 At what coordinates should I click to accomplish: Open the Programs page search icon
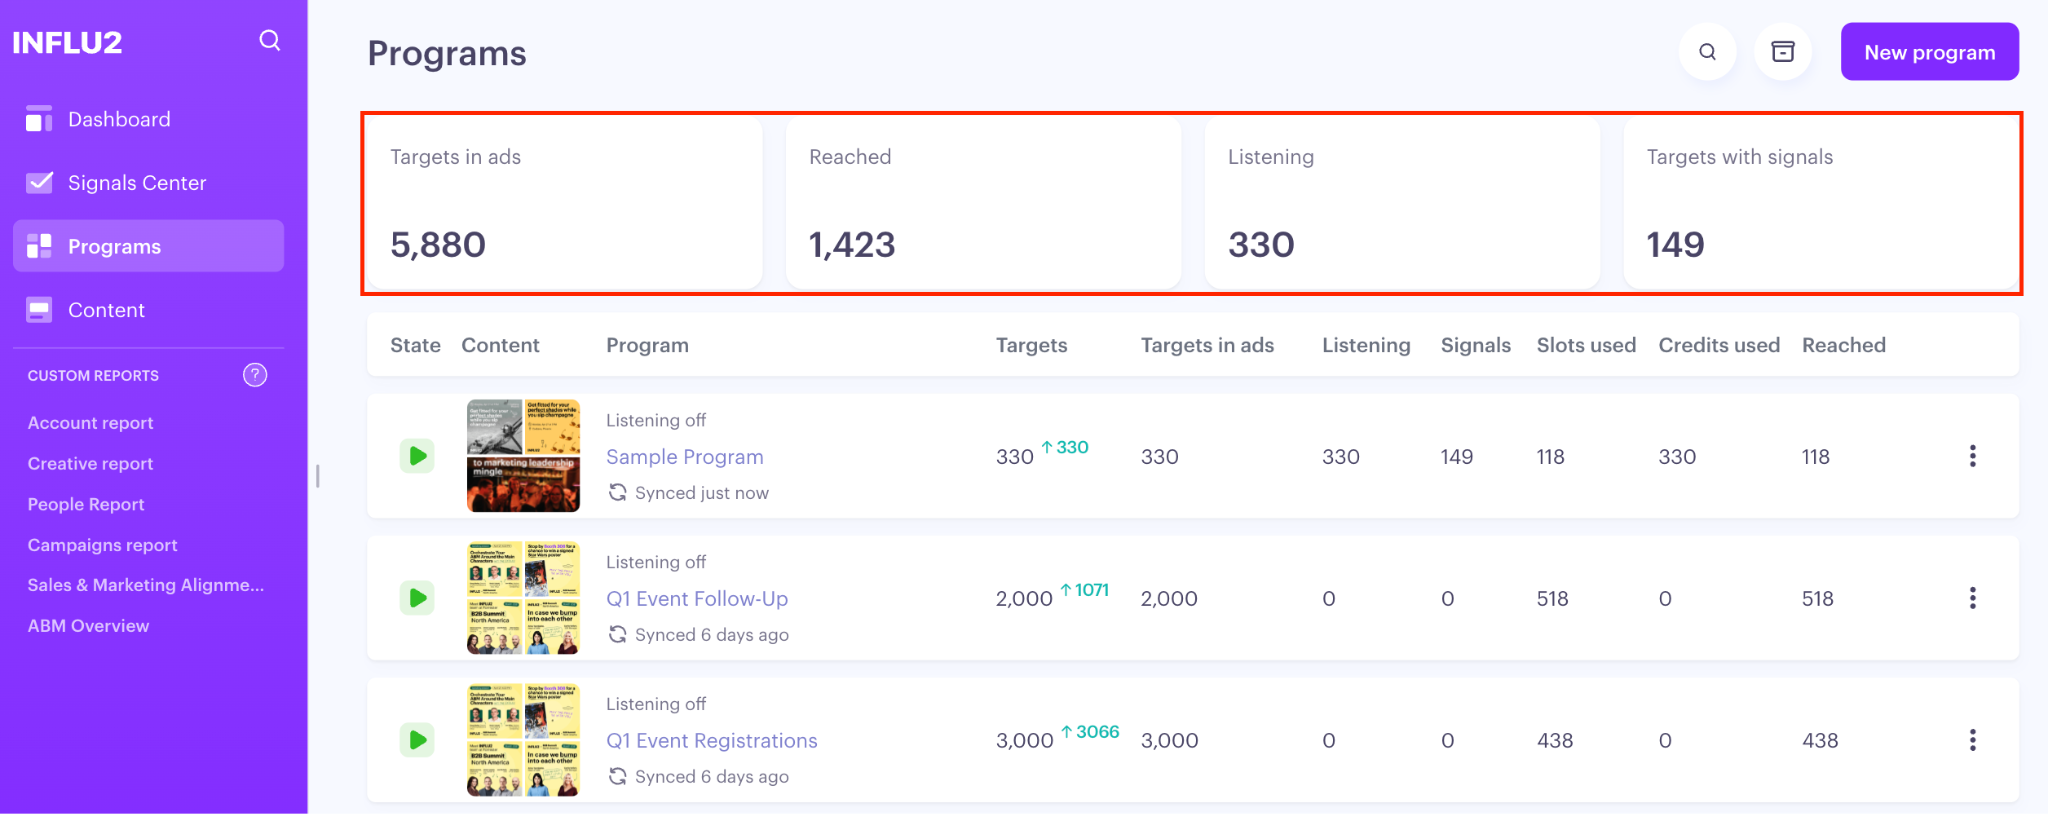pos(1707,52)
